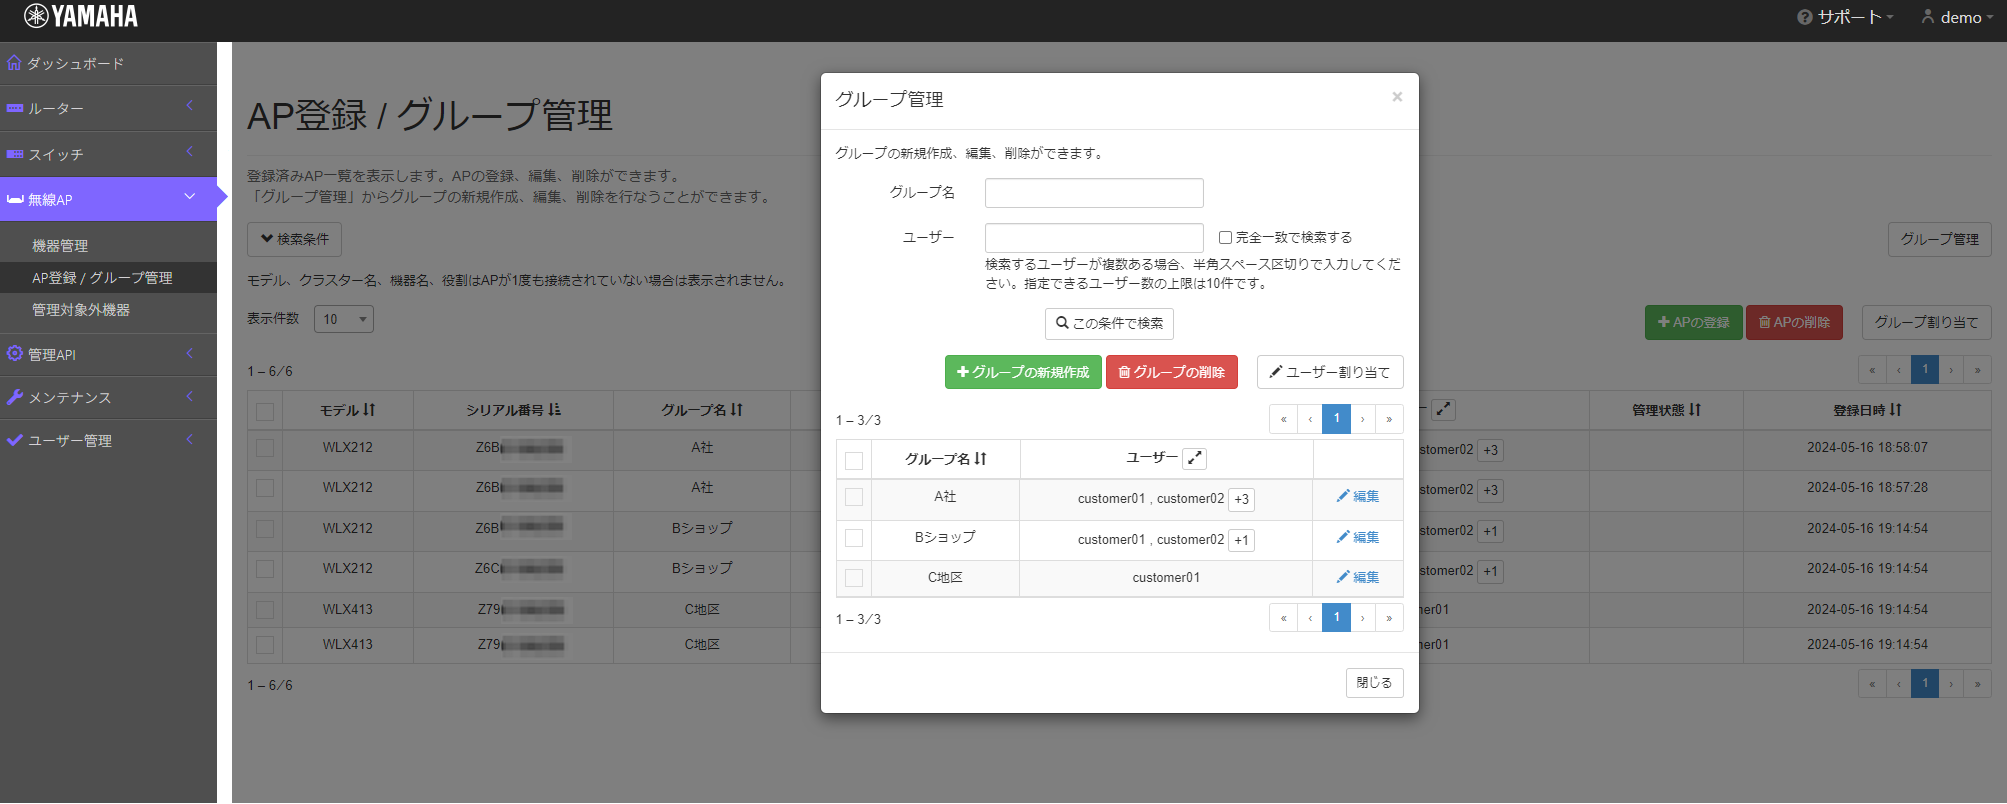
Task: Click the expand icon beside ユーザー column header
Action: tap(1194, 459)
